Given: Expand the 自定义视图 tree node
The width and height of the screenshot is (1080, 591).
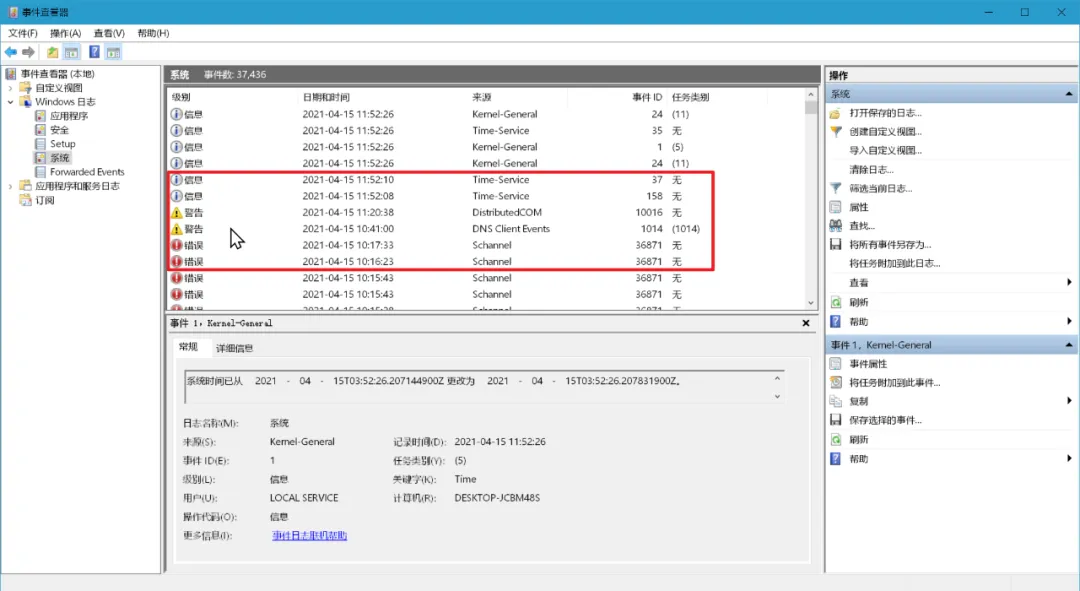Looking at the screenshot, I should [x=13, y=88].
